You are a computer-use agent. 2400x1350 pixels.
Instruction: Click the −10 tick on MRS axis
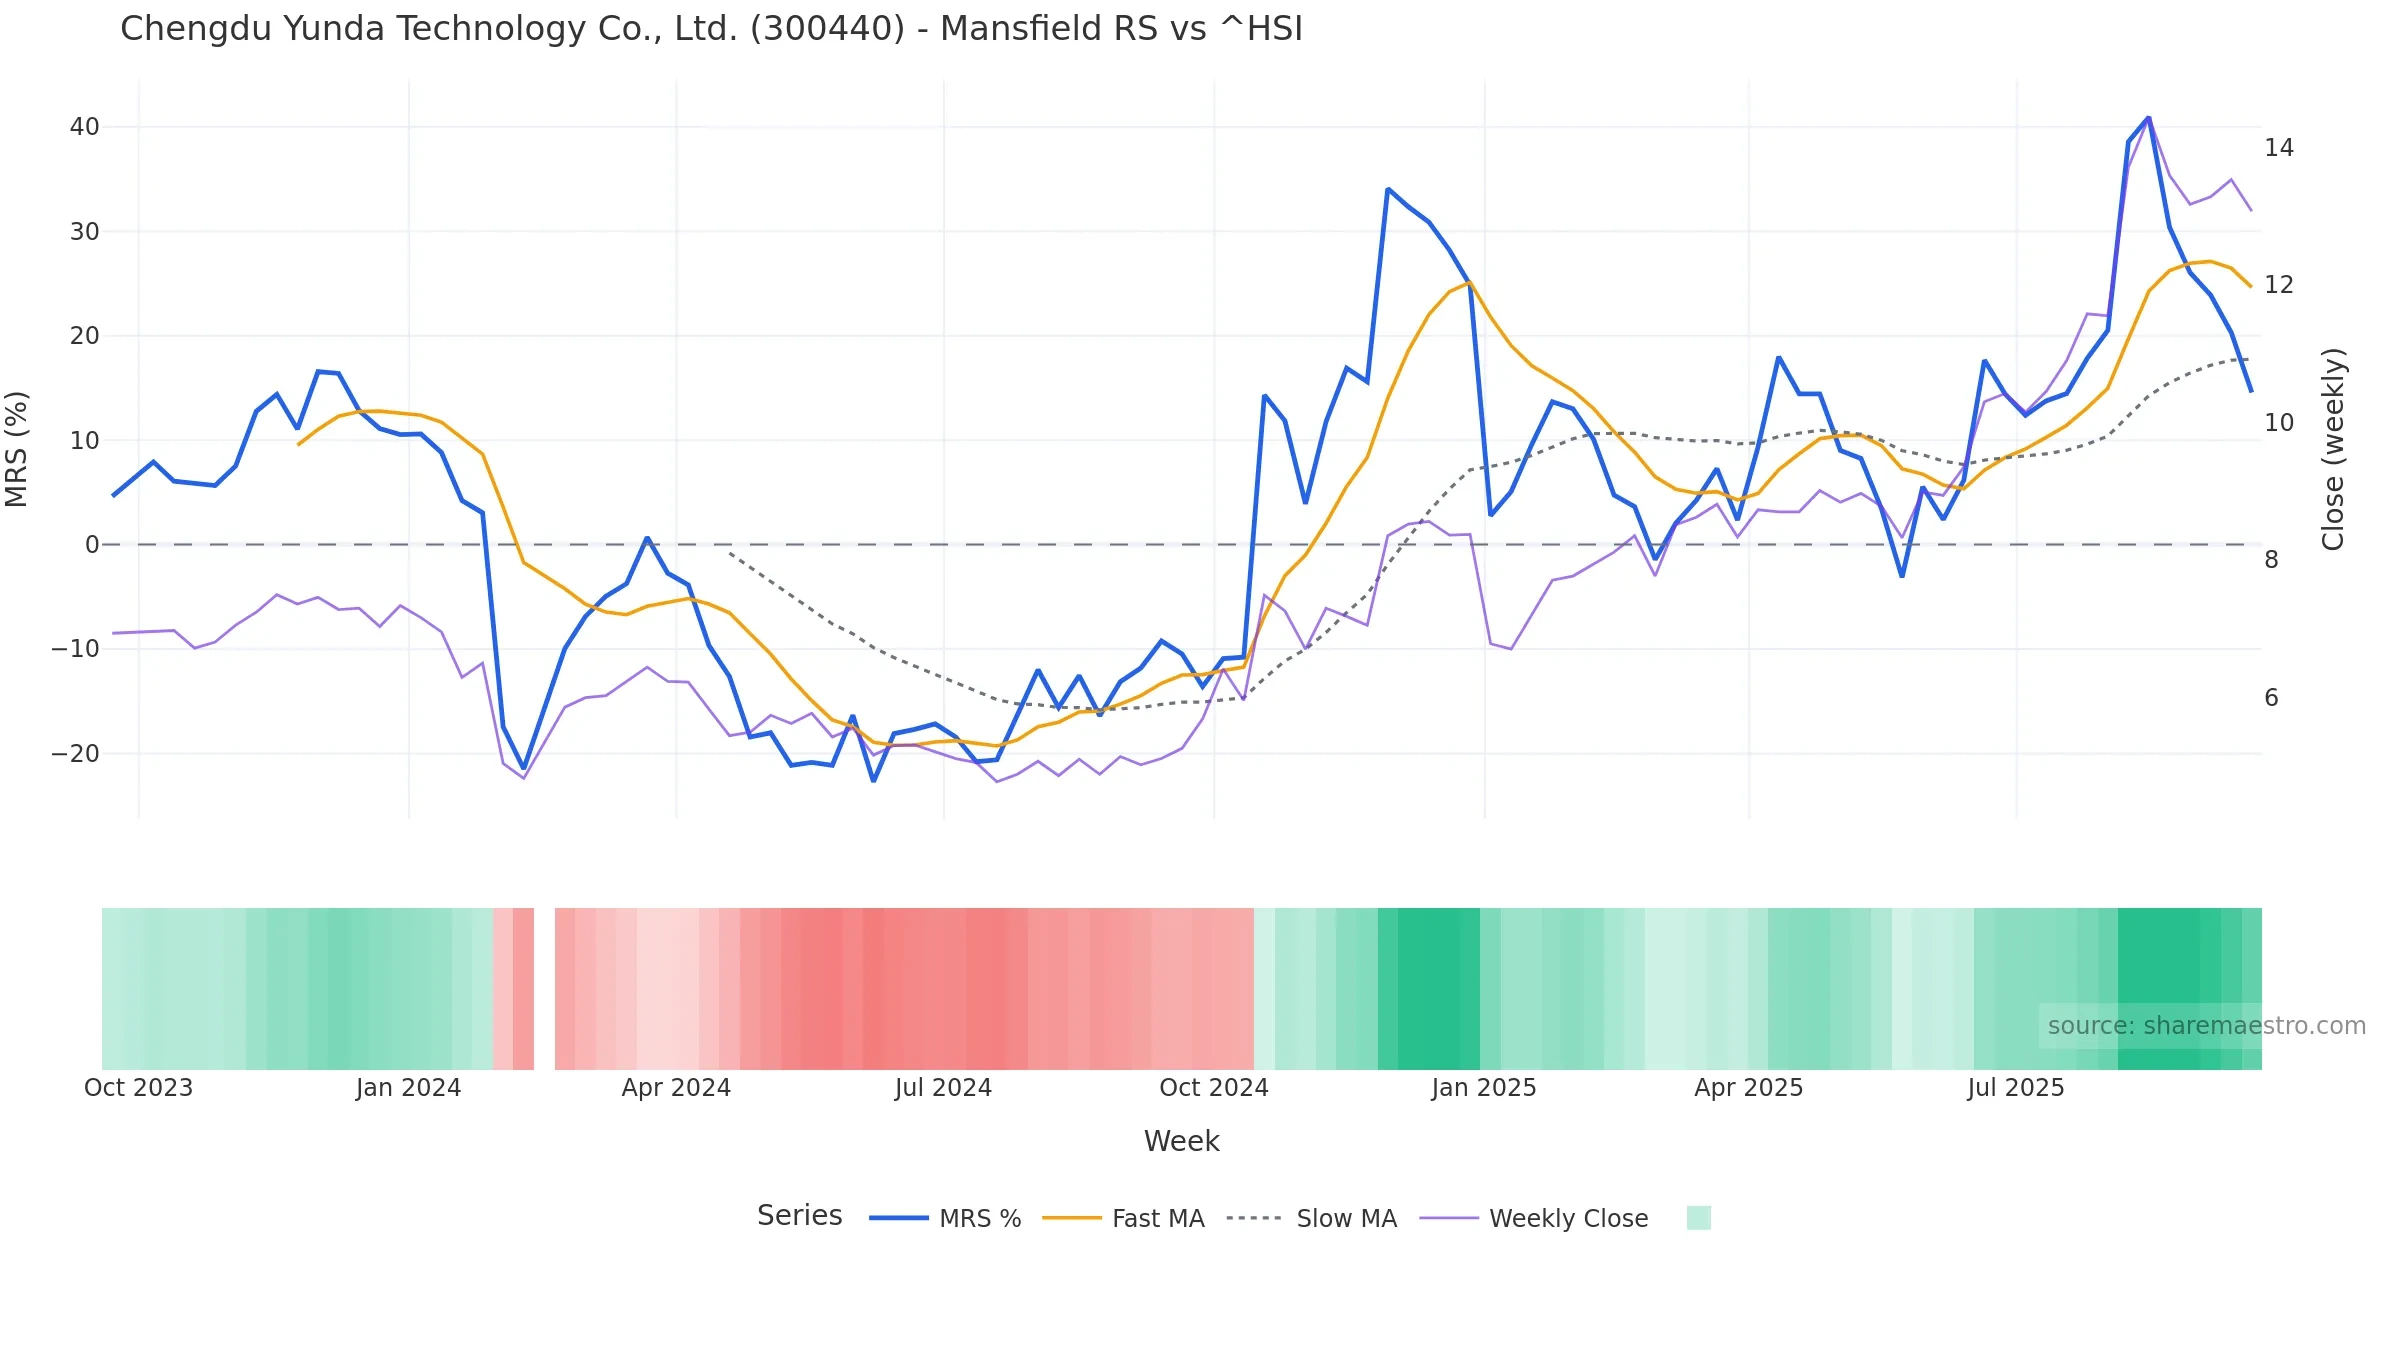point(76,649)
